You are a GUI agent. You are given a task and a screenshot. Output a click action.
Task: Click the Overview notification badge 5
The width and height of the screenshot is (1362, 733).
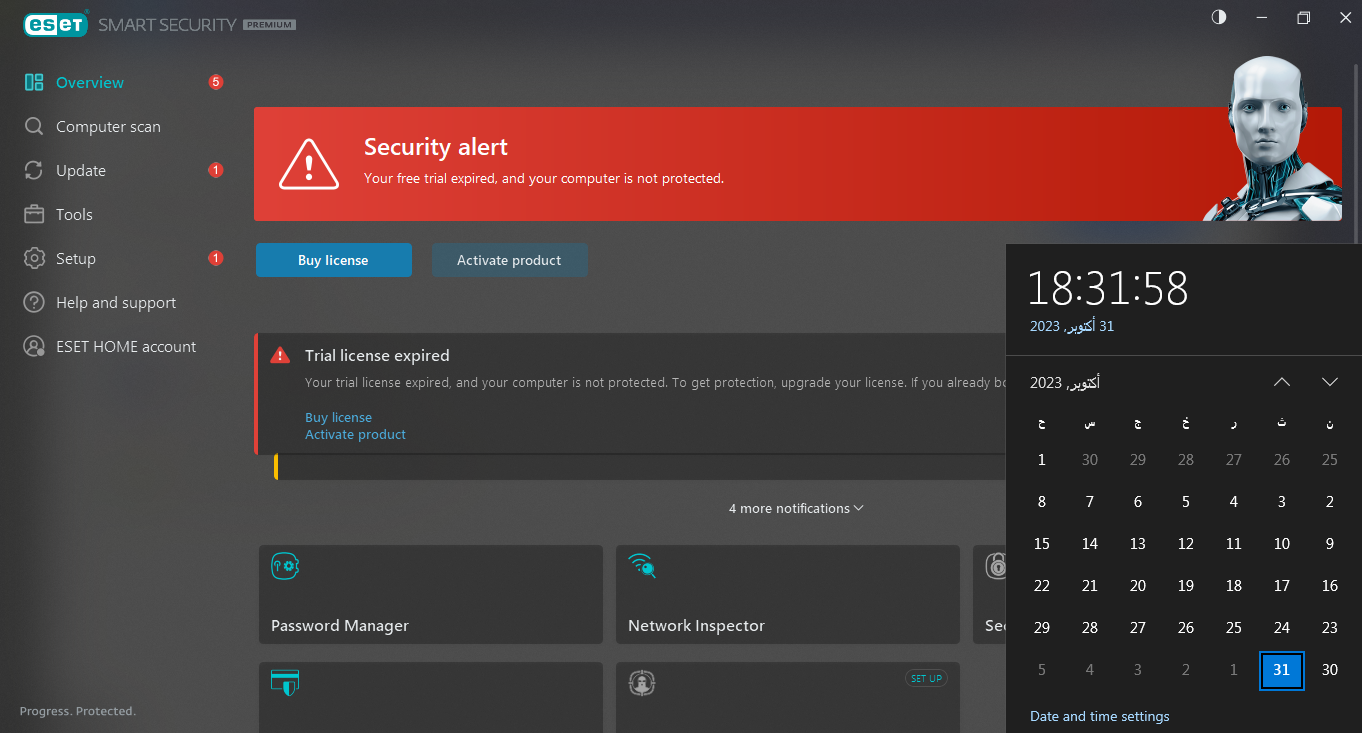(x=215, y=82)
